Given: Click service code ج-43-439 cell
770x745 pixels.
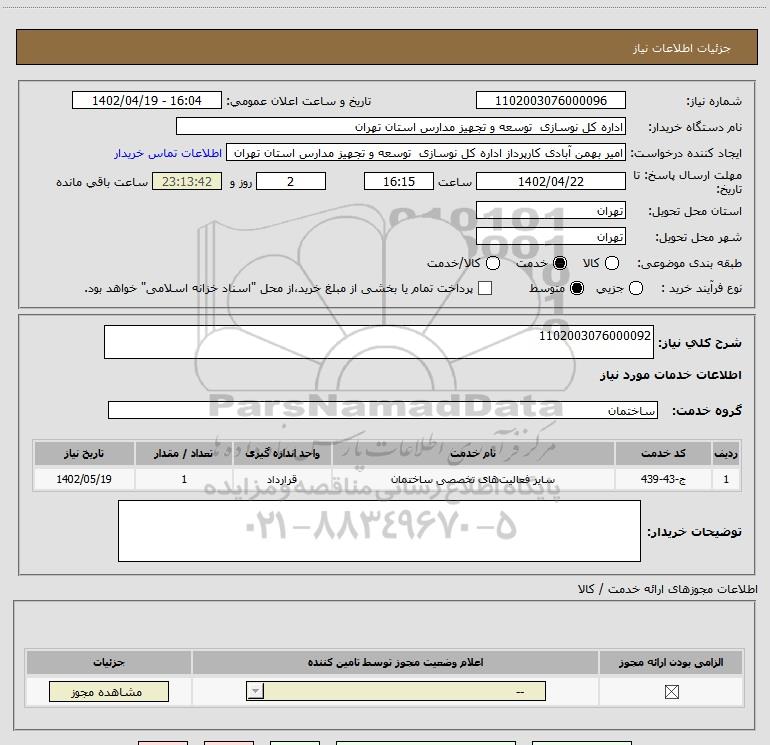Looking at the screenshot, I should coord(663,479).
